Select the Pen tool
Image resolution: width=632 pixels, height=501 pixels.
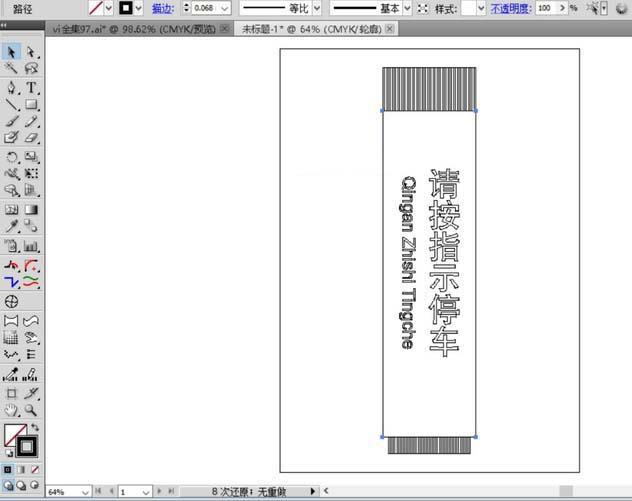(11, 87)
